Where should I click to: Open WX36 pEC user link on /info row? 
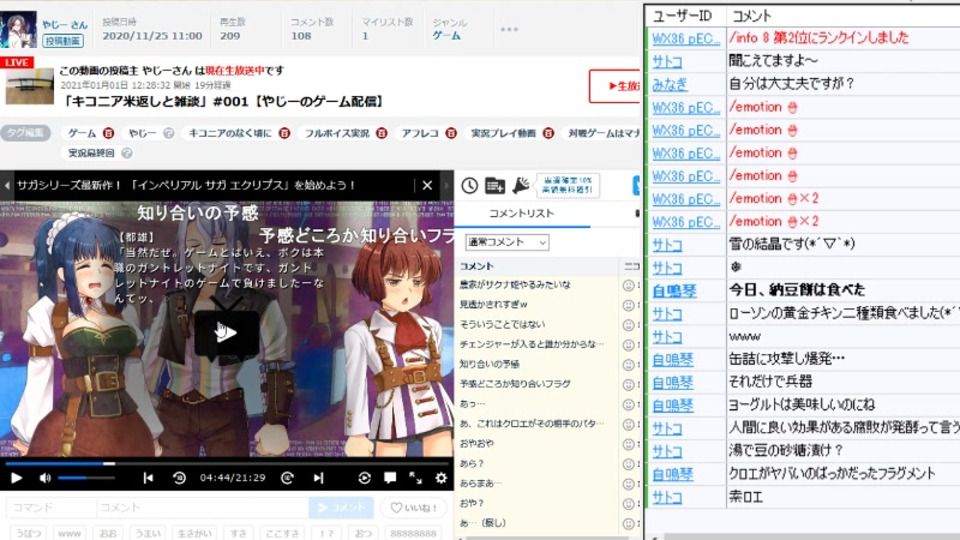tap(685, 38)
